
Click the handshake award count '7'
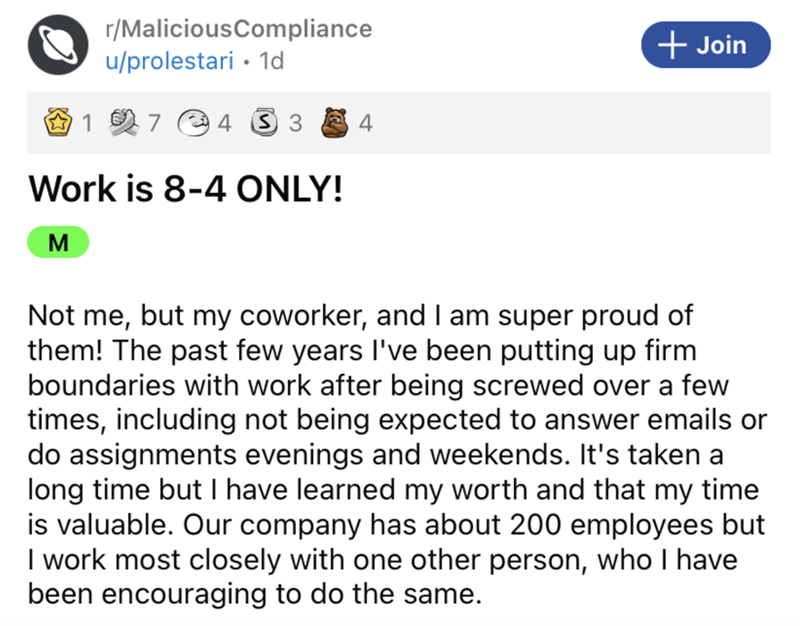pyautogui.click(x=153, y=124)
